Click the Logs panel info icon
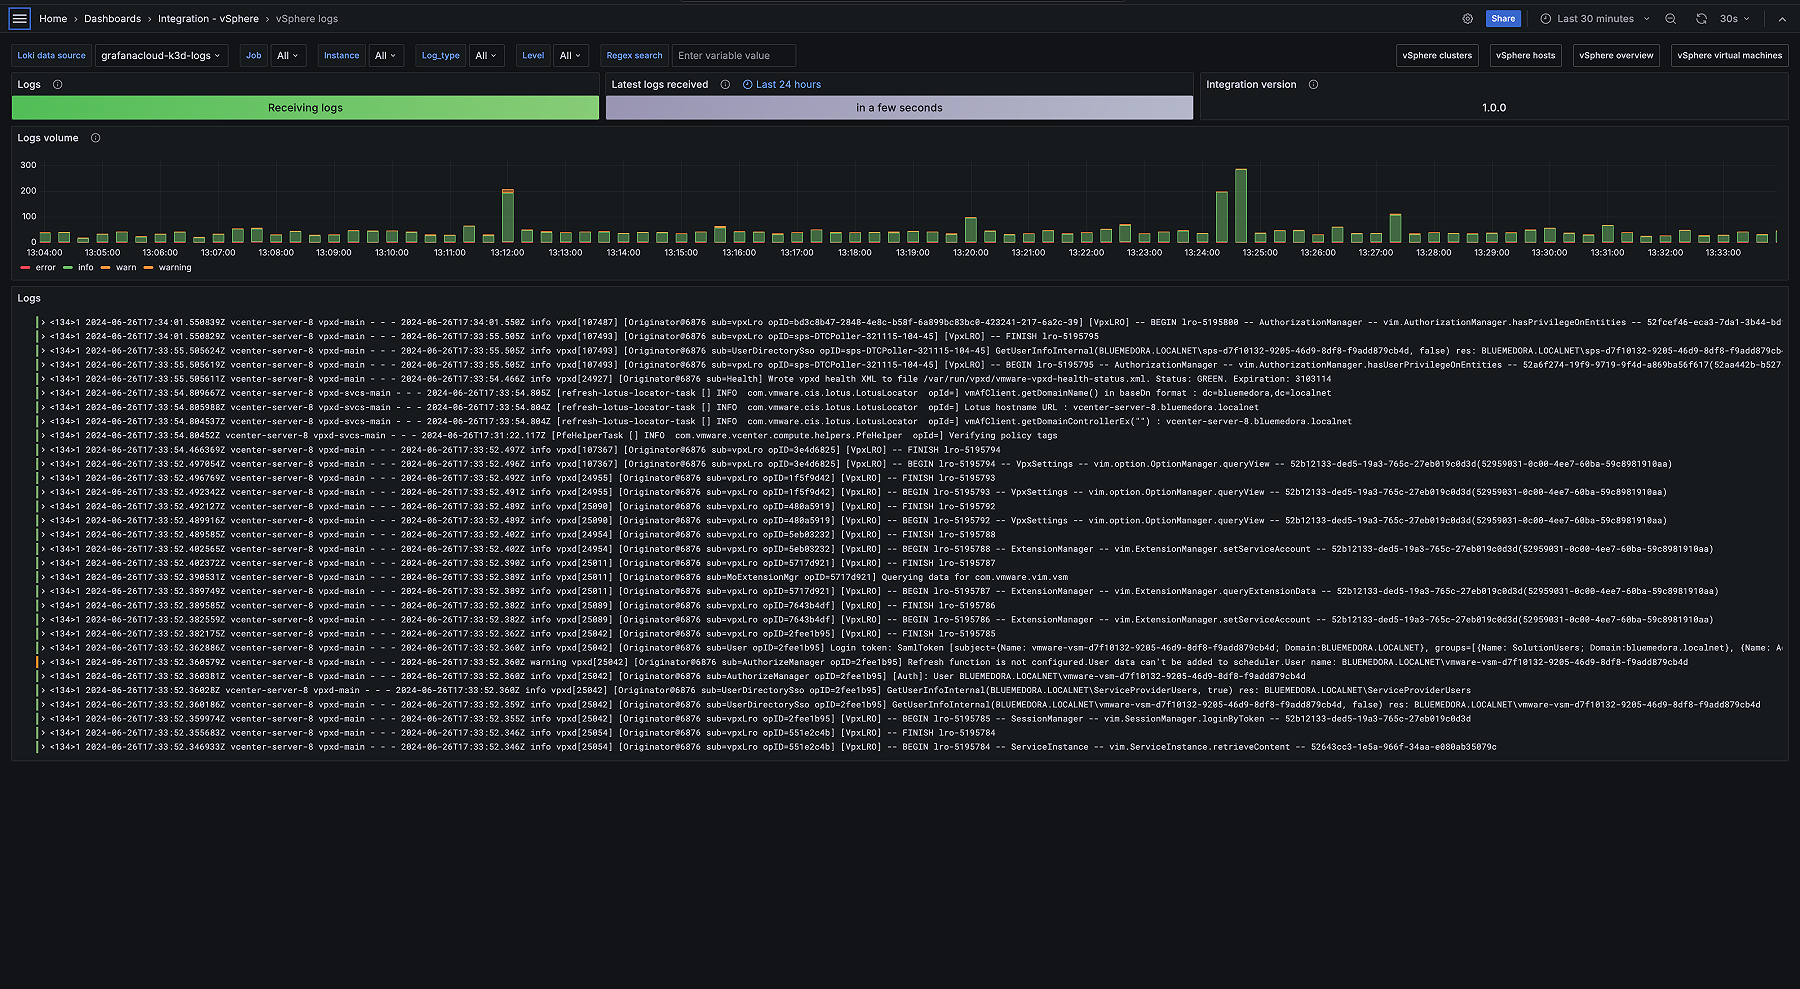The height and width of the screenshot is (989, 1800). [x=57, y=84]
